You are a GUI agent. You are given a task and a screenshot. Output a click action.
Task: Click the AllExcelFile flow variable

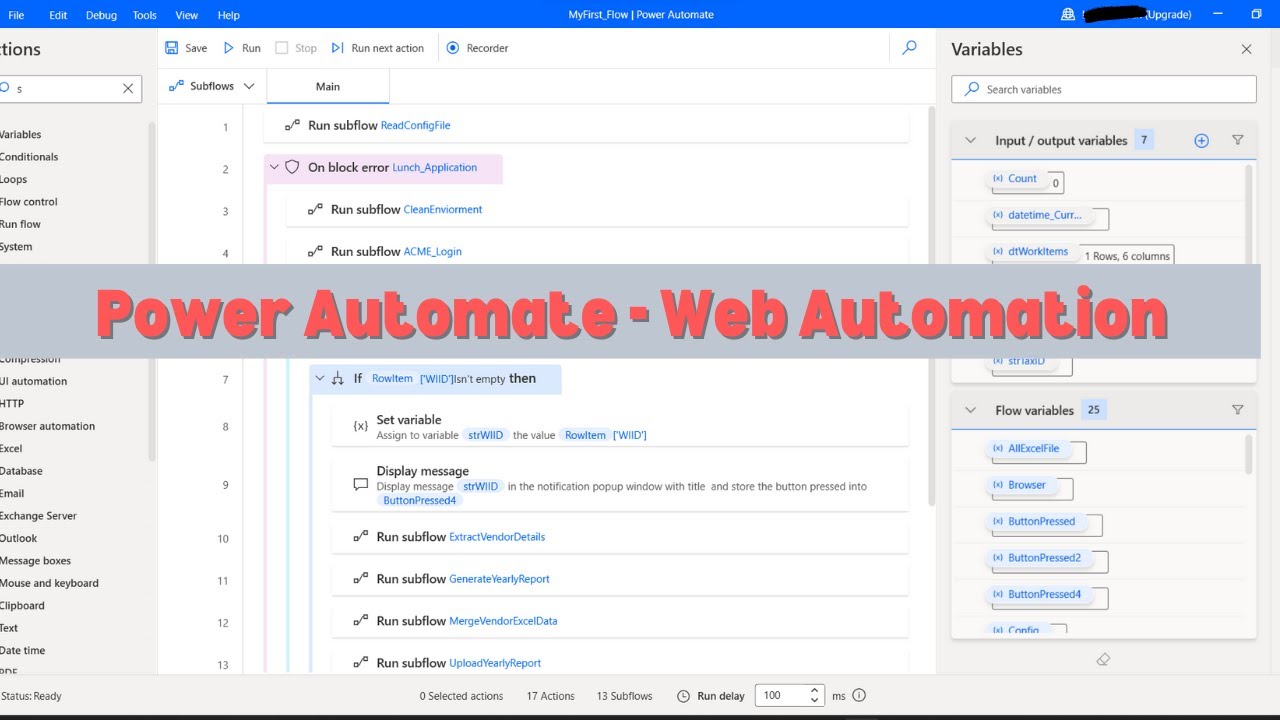1027,449
